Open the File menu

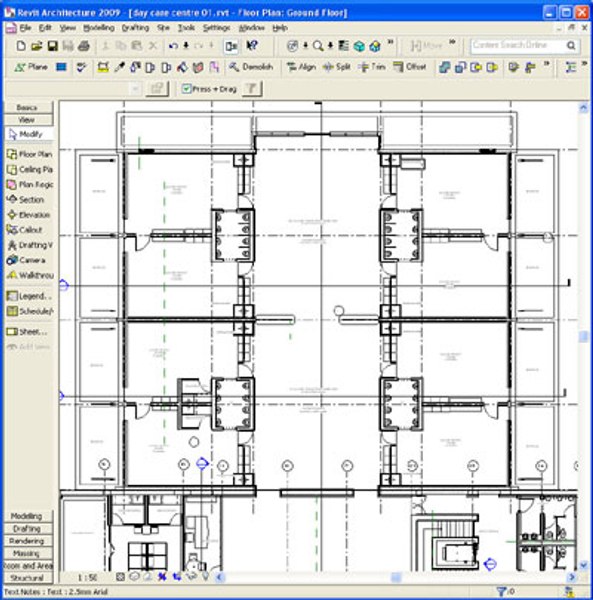[x=25, y=28]
